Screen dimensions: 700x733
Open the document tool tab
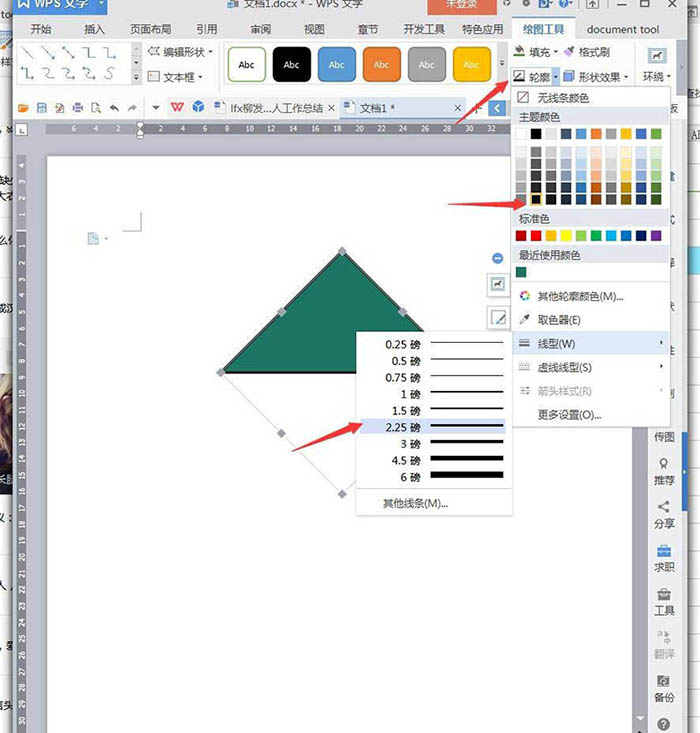click(623, 29)
